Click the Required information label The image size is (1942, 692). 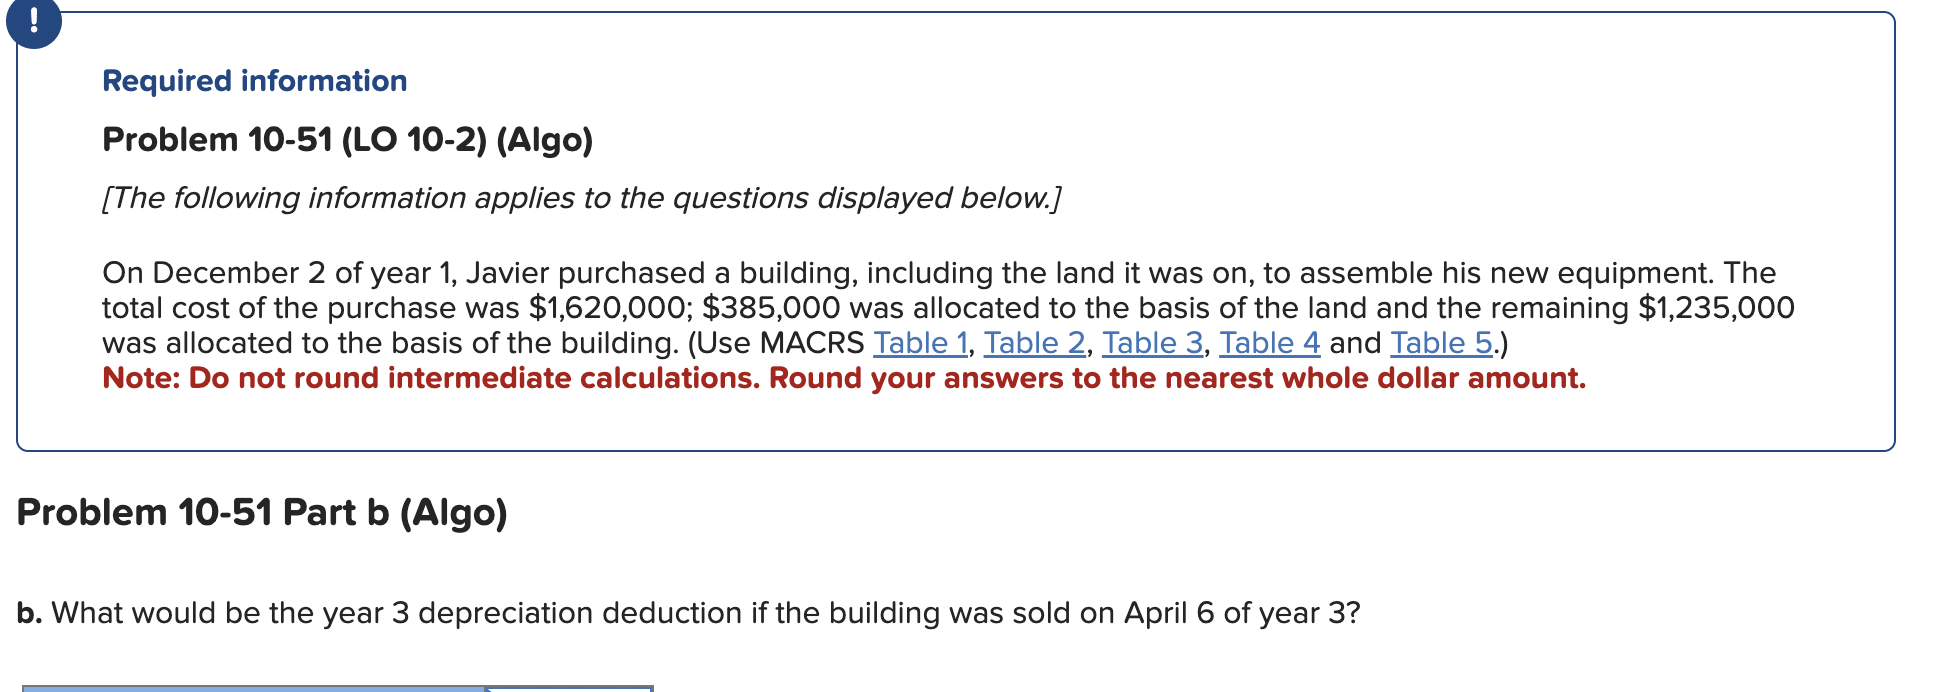pyautogui.click(x=254, y=81)
